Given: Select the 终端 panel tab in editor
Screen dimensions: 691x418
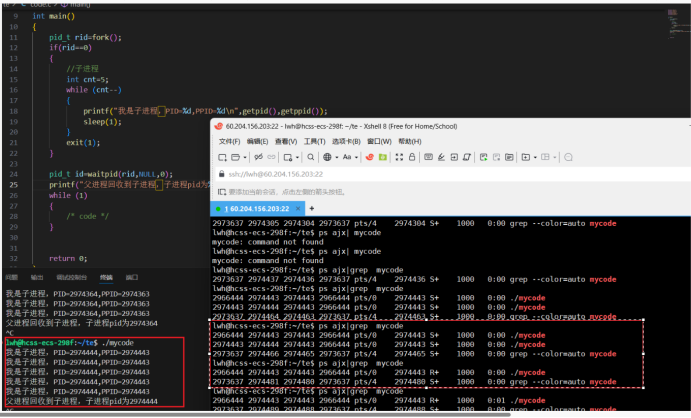Looking at the screenshot, I should [106, 277].
